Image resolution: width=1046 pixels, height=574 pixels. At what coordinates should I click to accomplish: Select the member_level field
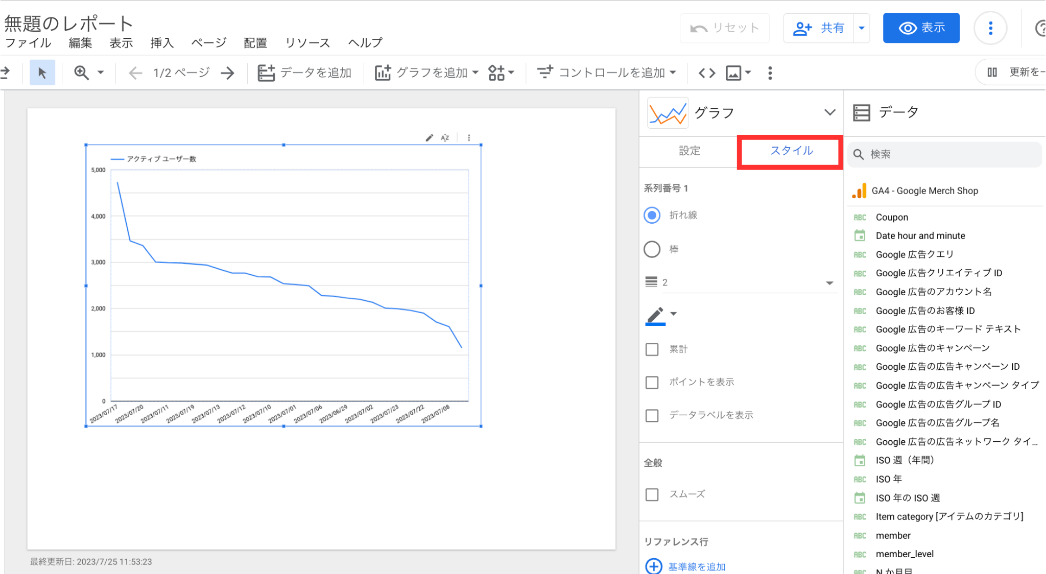tap(905, 554)
